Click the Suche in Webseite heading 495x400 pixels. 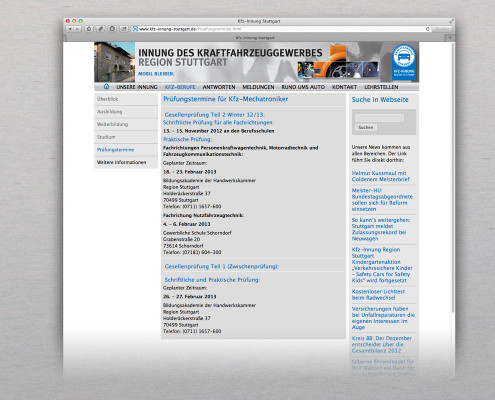(x=380, y=99)
